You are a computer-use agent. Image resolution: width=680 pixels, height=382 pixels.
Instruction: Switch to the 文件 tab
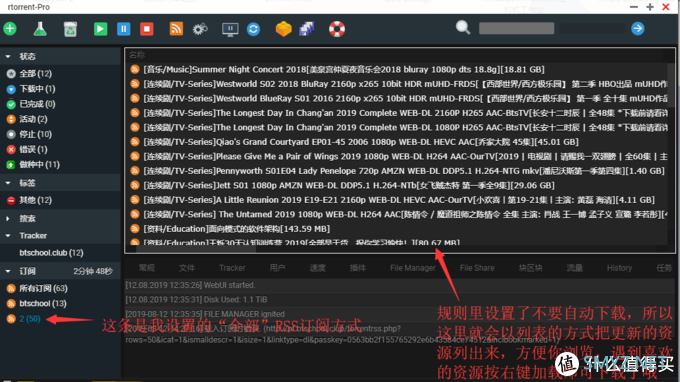[186, 268]
